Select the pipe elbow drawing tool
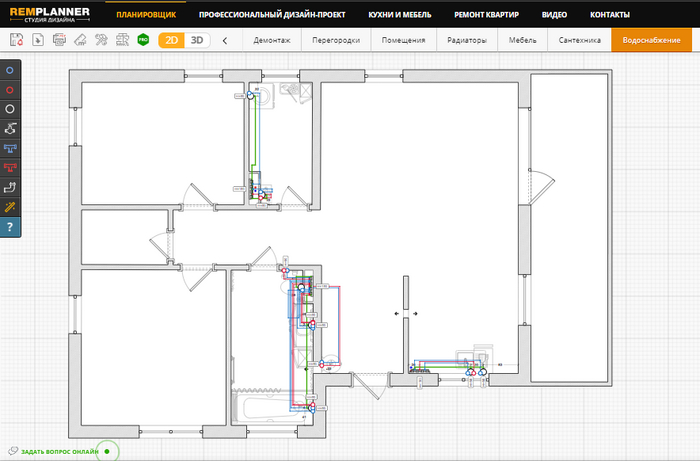Viewport: 700px width, 461px height. coord(10,187)
